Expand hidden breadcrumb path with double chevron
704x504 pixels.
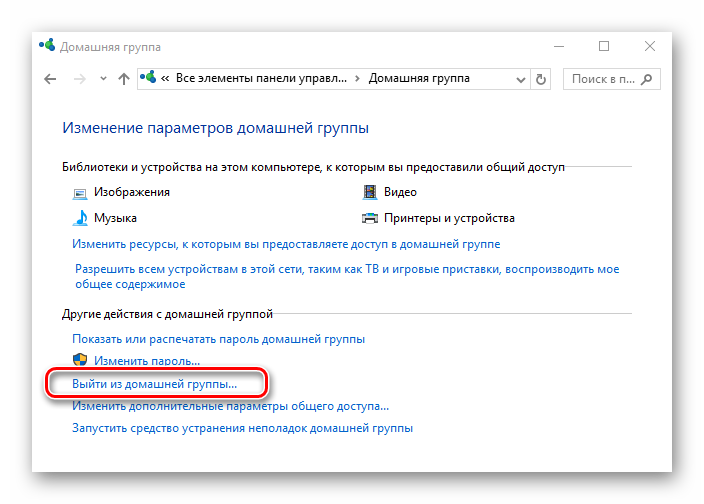pos(165,79)
